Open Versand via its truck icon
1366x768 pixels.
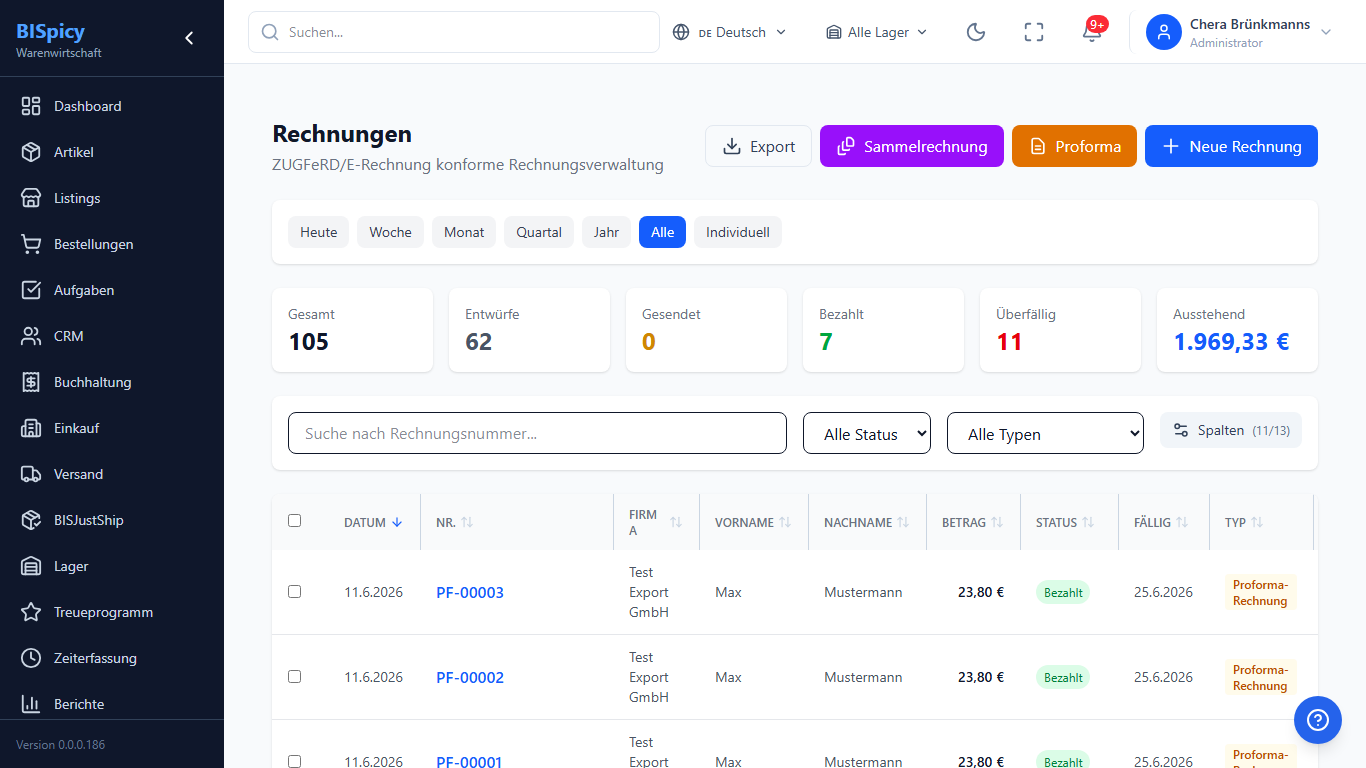pos(31,474)
